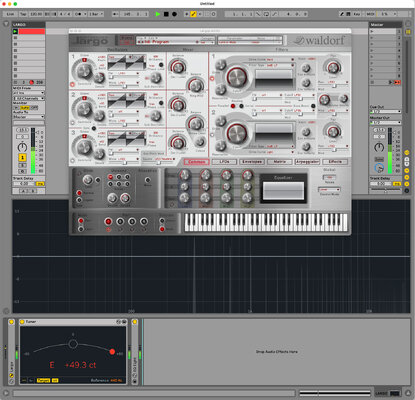
Task: Click the Tuner hot-swap preset icon
Action: 118,322
